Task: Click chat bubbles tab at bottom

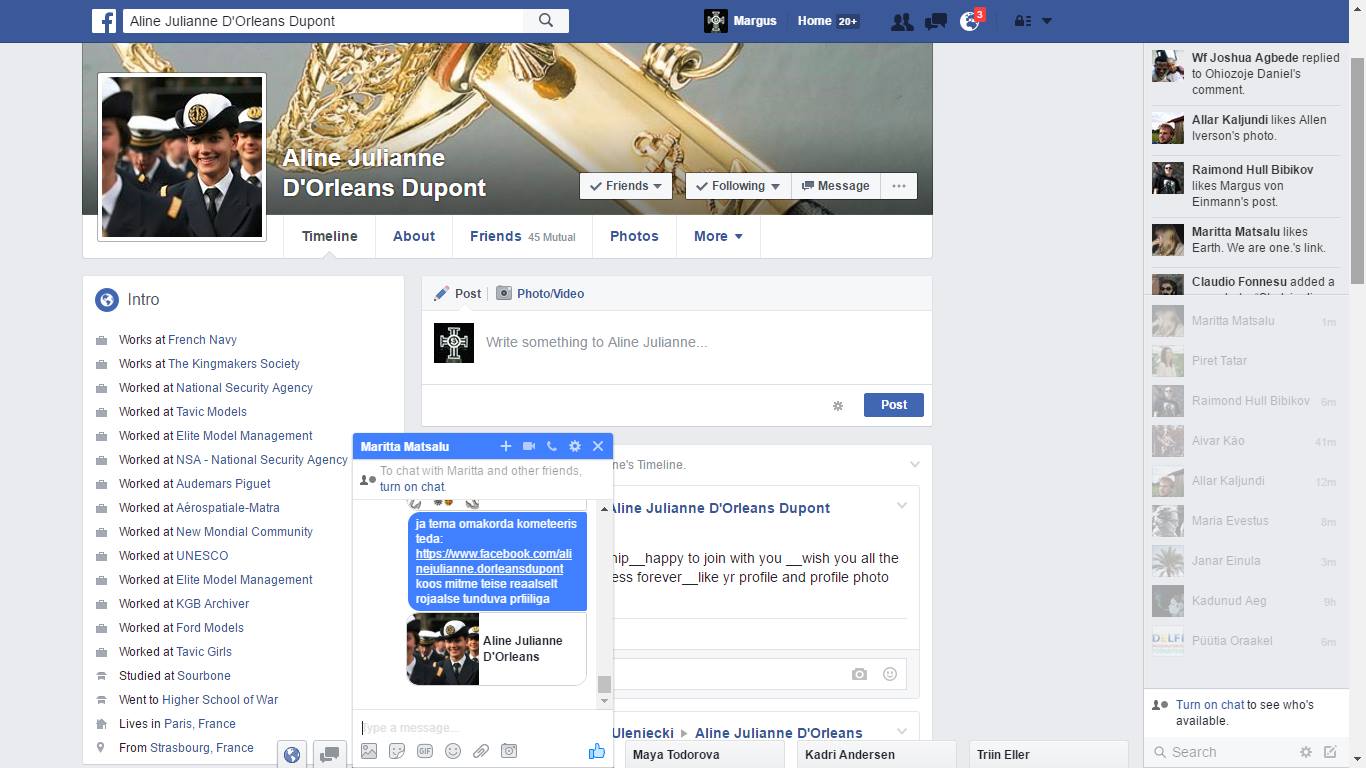Action: [328, 755]
